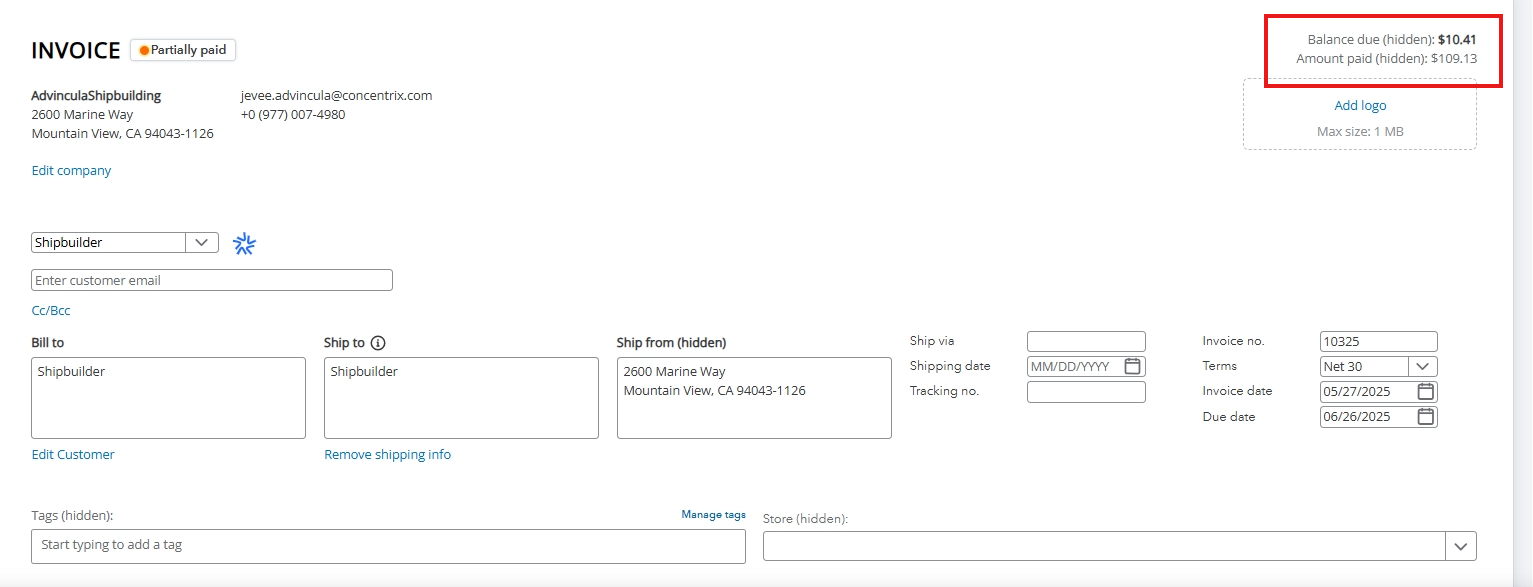Select the Tracking no. field
1533x587 pixels.
click(1086, 392)
